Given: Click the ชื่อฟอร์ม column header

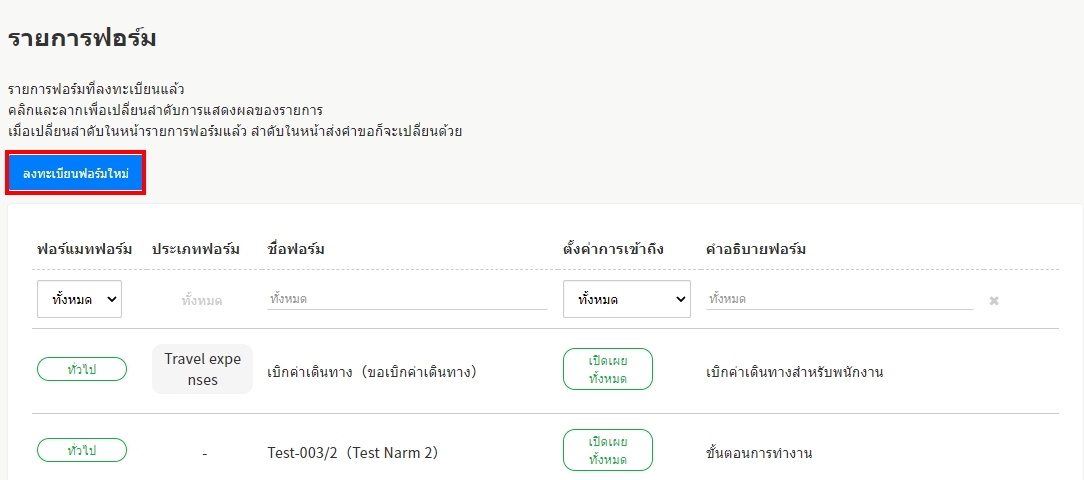Looking at the screenshot, I should [296, 249].
